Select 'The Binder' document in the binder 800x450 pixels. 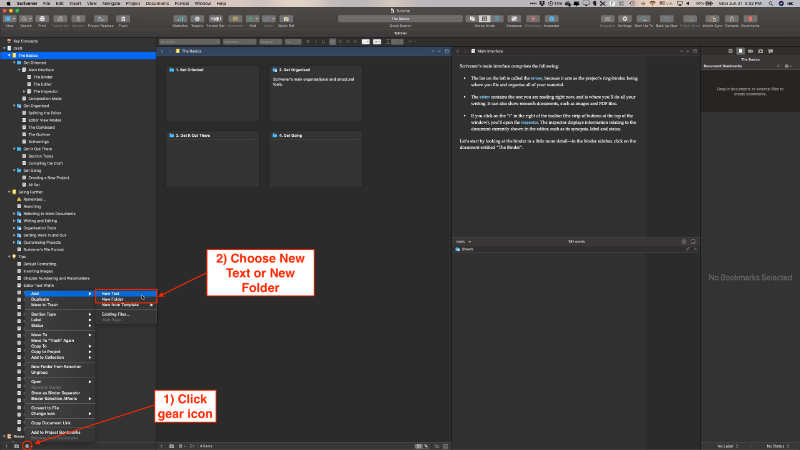pos(43,77)
